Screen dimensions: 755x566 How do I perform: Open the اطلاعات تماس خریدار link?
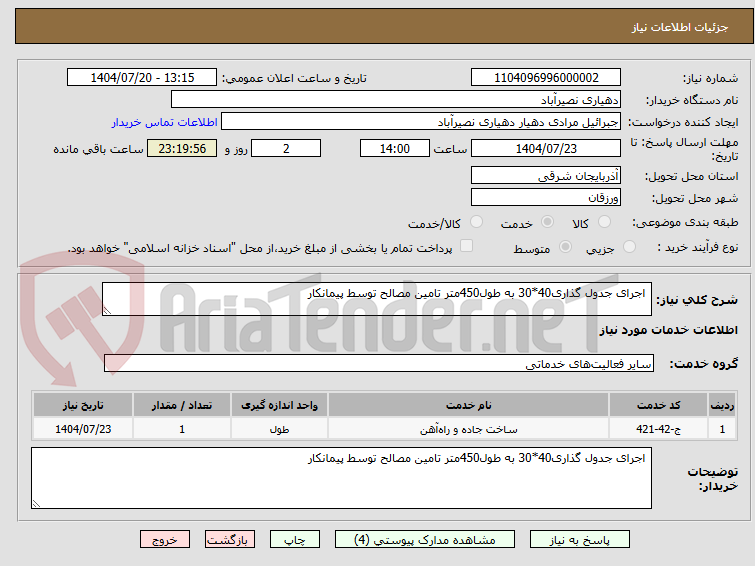pyautogui.click(x=165, y=122)
